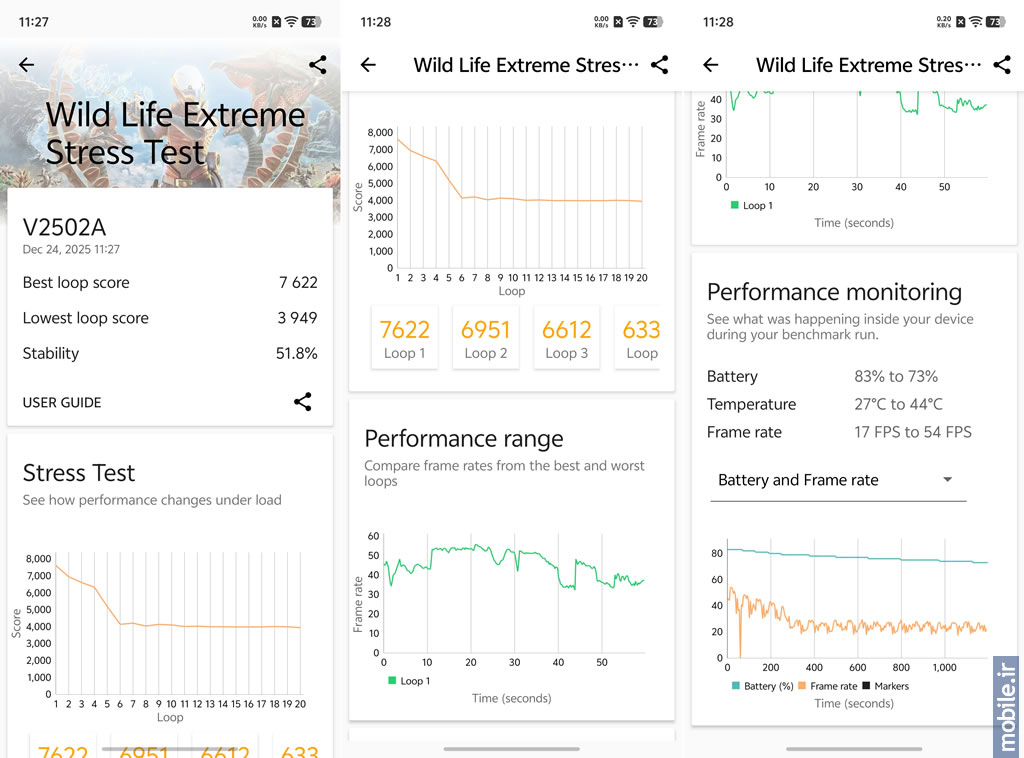This screenshot has height=758, width=1024.
Task: Tap the back arrow on the left screen
Action: coord(27,65)
